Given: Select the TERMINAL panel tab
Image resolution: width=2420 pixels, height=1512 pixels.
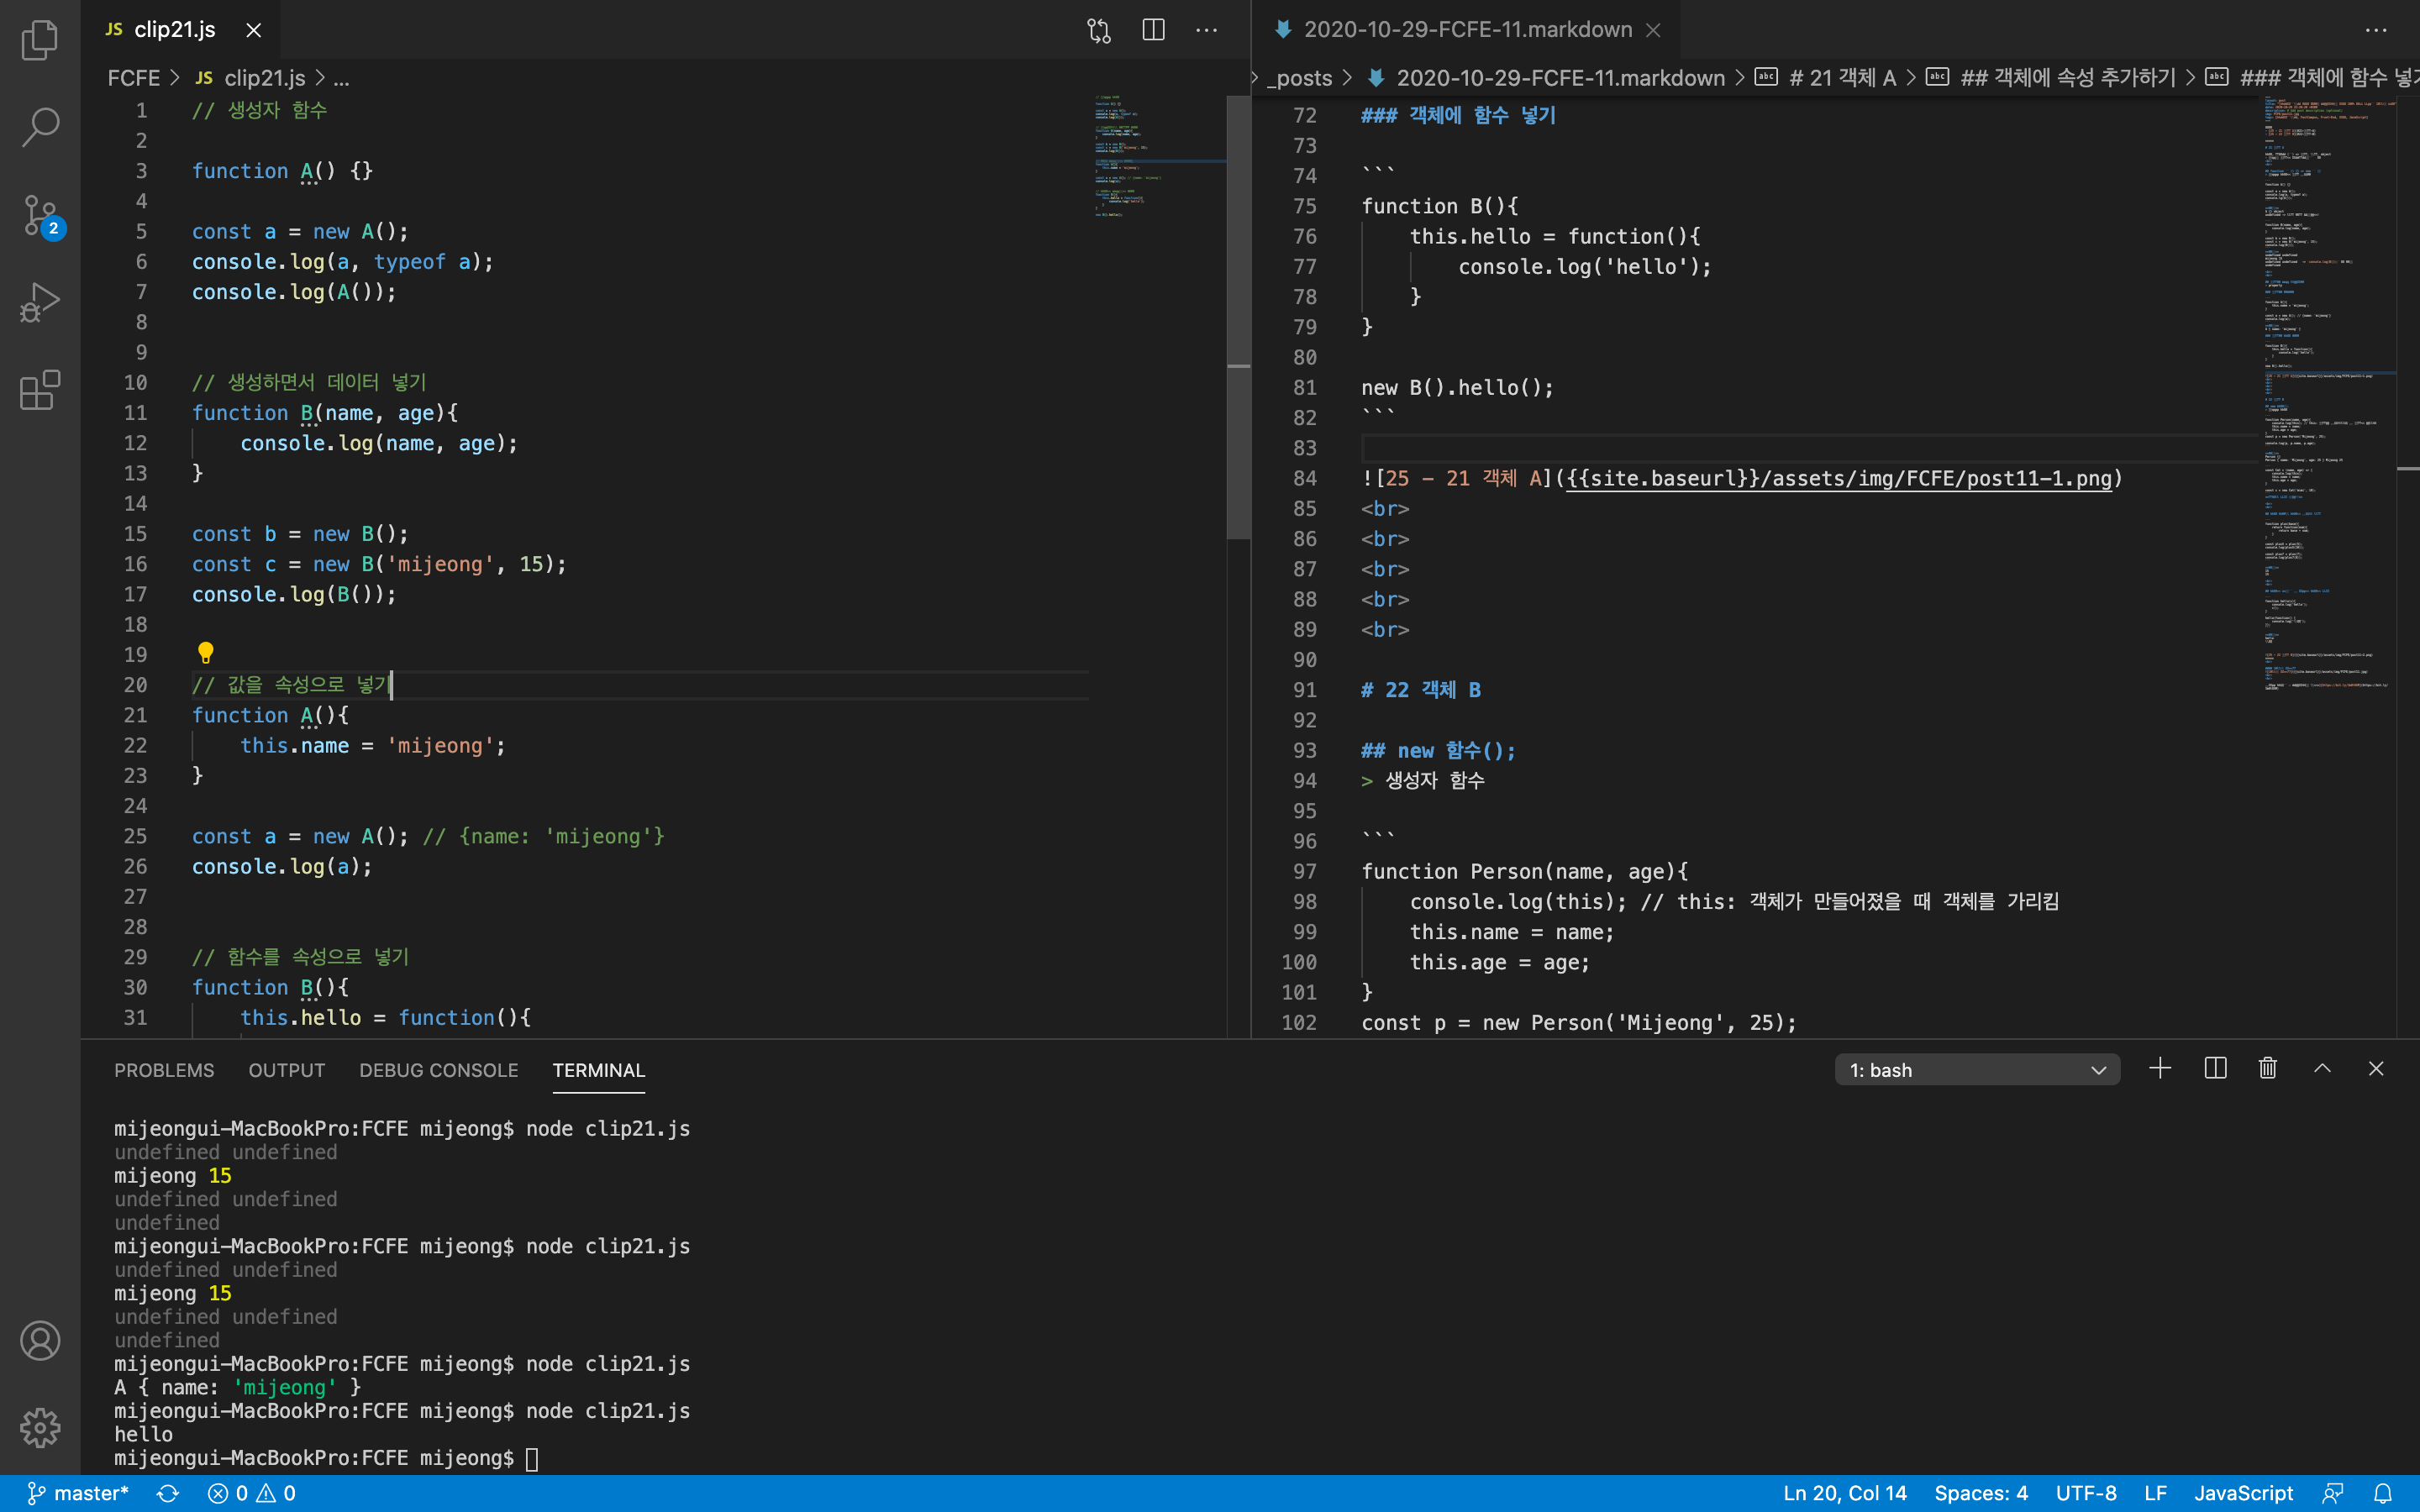Looking at the screenshot, I should [599, 1070].
